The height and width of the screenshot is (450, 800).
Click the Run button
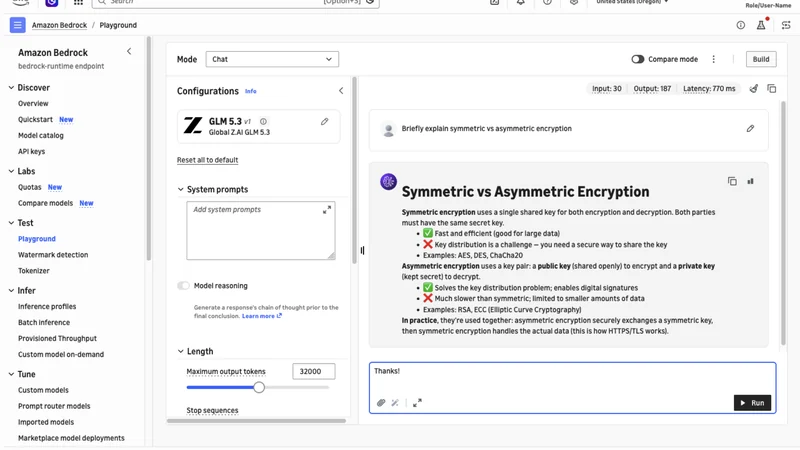click(752, 403)
